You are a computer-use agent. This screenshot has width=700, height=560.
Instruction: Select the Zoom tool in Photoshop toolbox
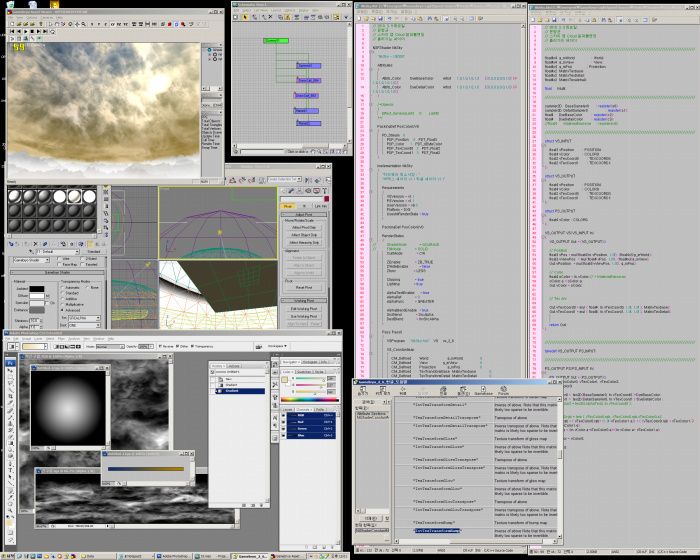coord(10,510)
